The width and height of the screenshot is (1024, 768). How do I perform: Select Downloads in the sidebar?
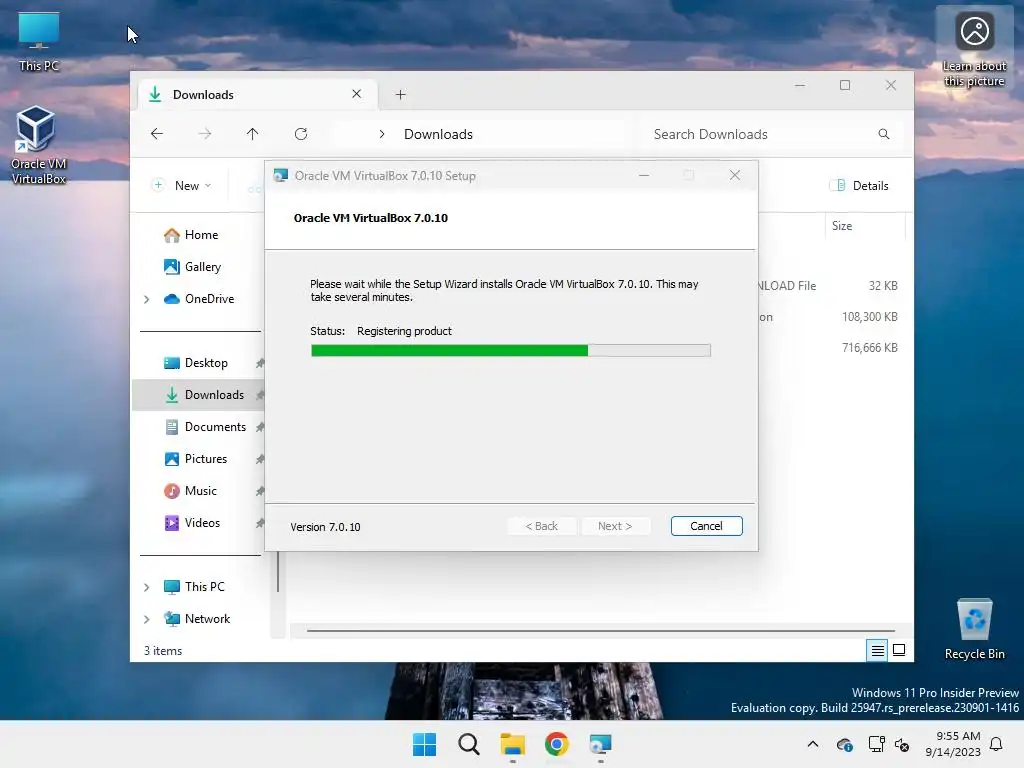tap(204, 394)
